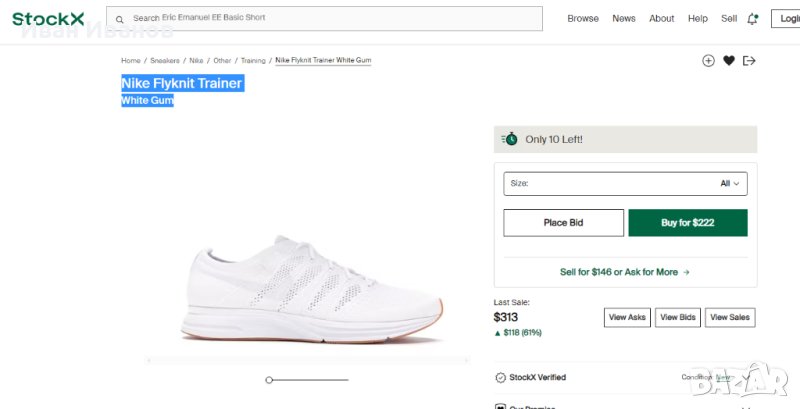Click the StockX logo

point(48,18)
